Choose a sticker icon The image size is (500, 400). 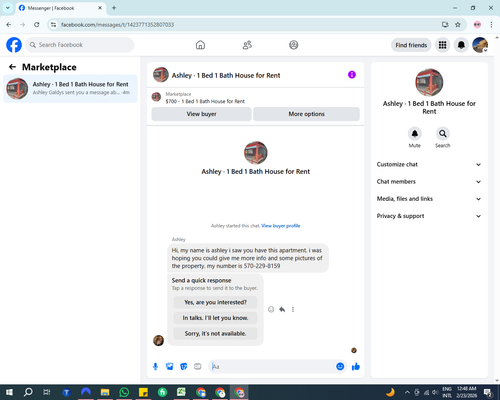coord(184,367)
